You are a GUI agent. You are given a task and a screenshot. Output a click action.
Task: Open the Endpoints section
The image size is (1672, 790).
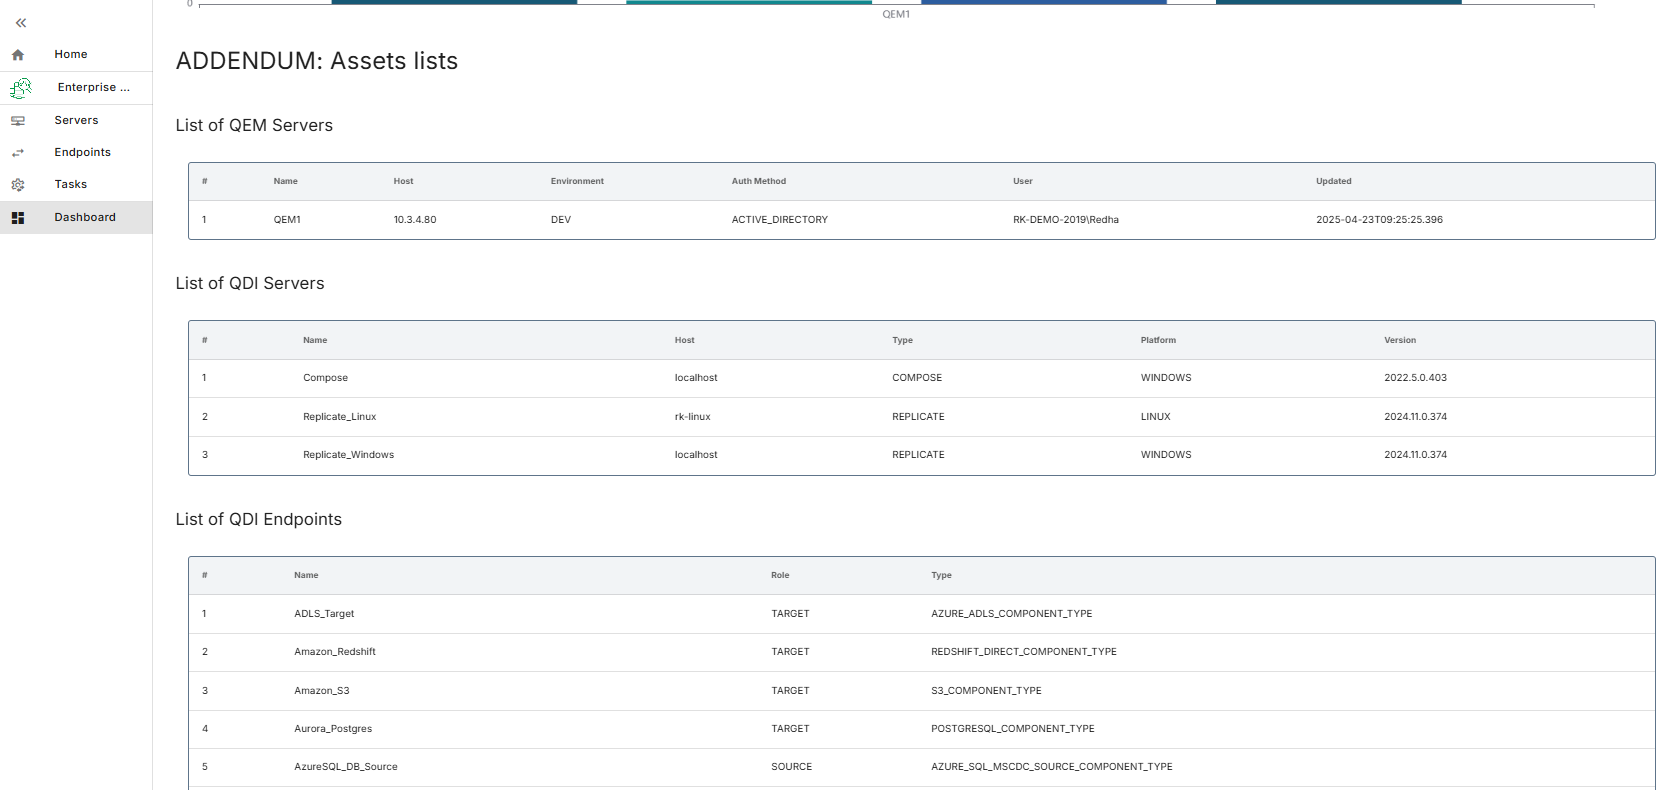click(x=82, y=153)
